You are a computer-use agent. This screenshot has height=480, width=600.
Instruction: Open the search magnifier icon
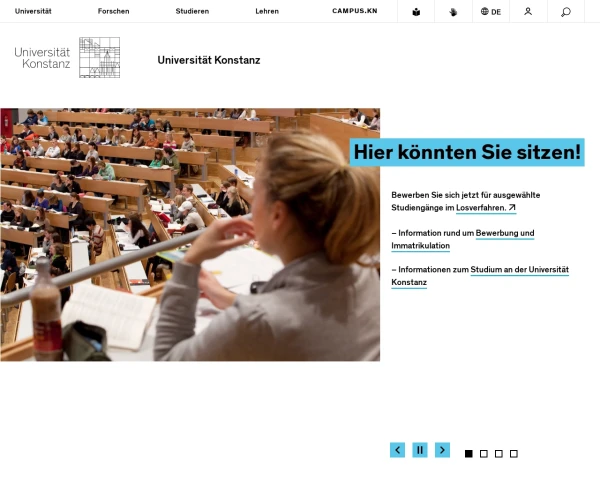point(566,12)
